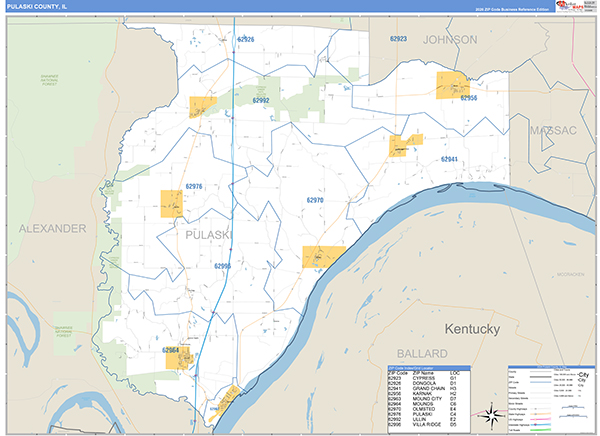Click the large PULASKI county label on the map
Image resolution: width=600 pixels, height=436 pixels.
208,235
